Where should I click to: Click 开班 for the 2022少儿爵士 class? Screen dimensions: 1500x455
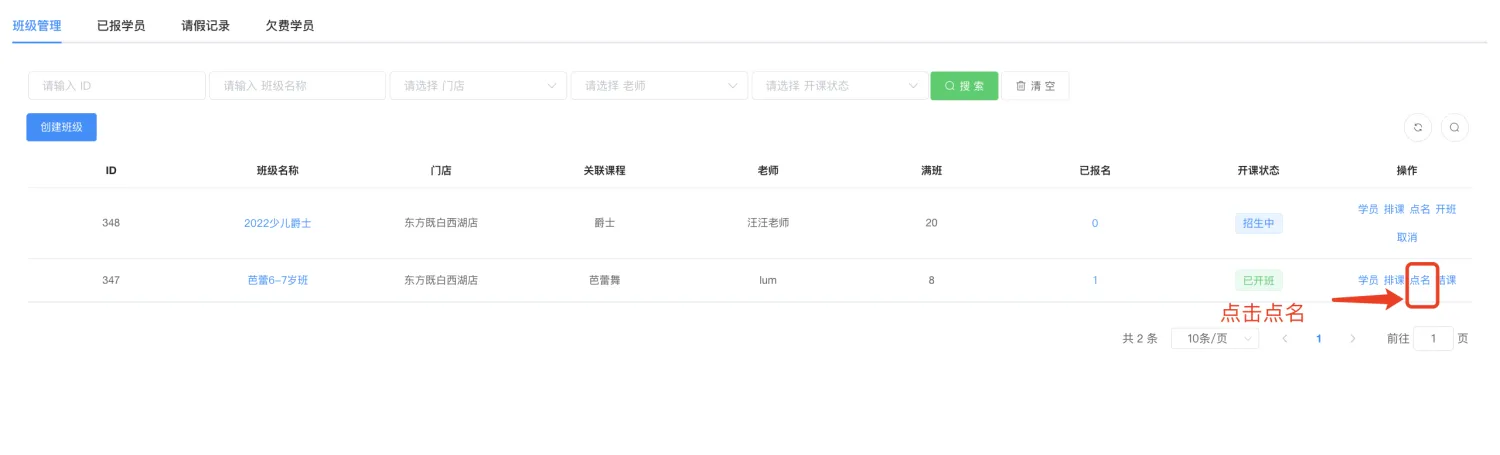[1445, 209]
